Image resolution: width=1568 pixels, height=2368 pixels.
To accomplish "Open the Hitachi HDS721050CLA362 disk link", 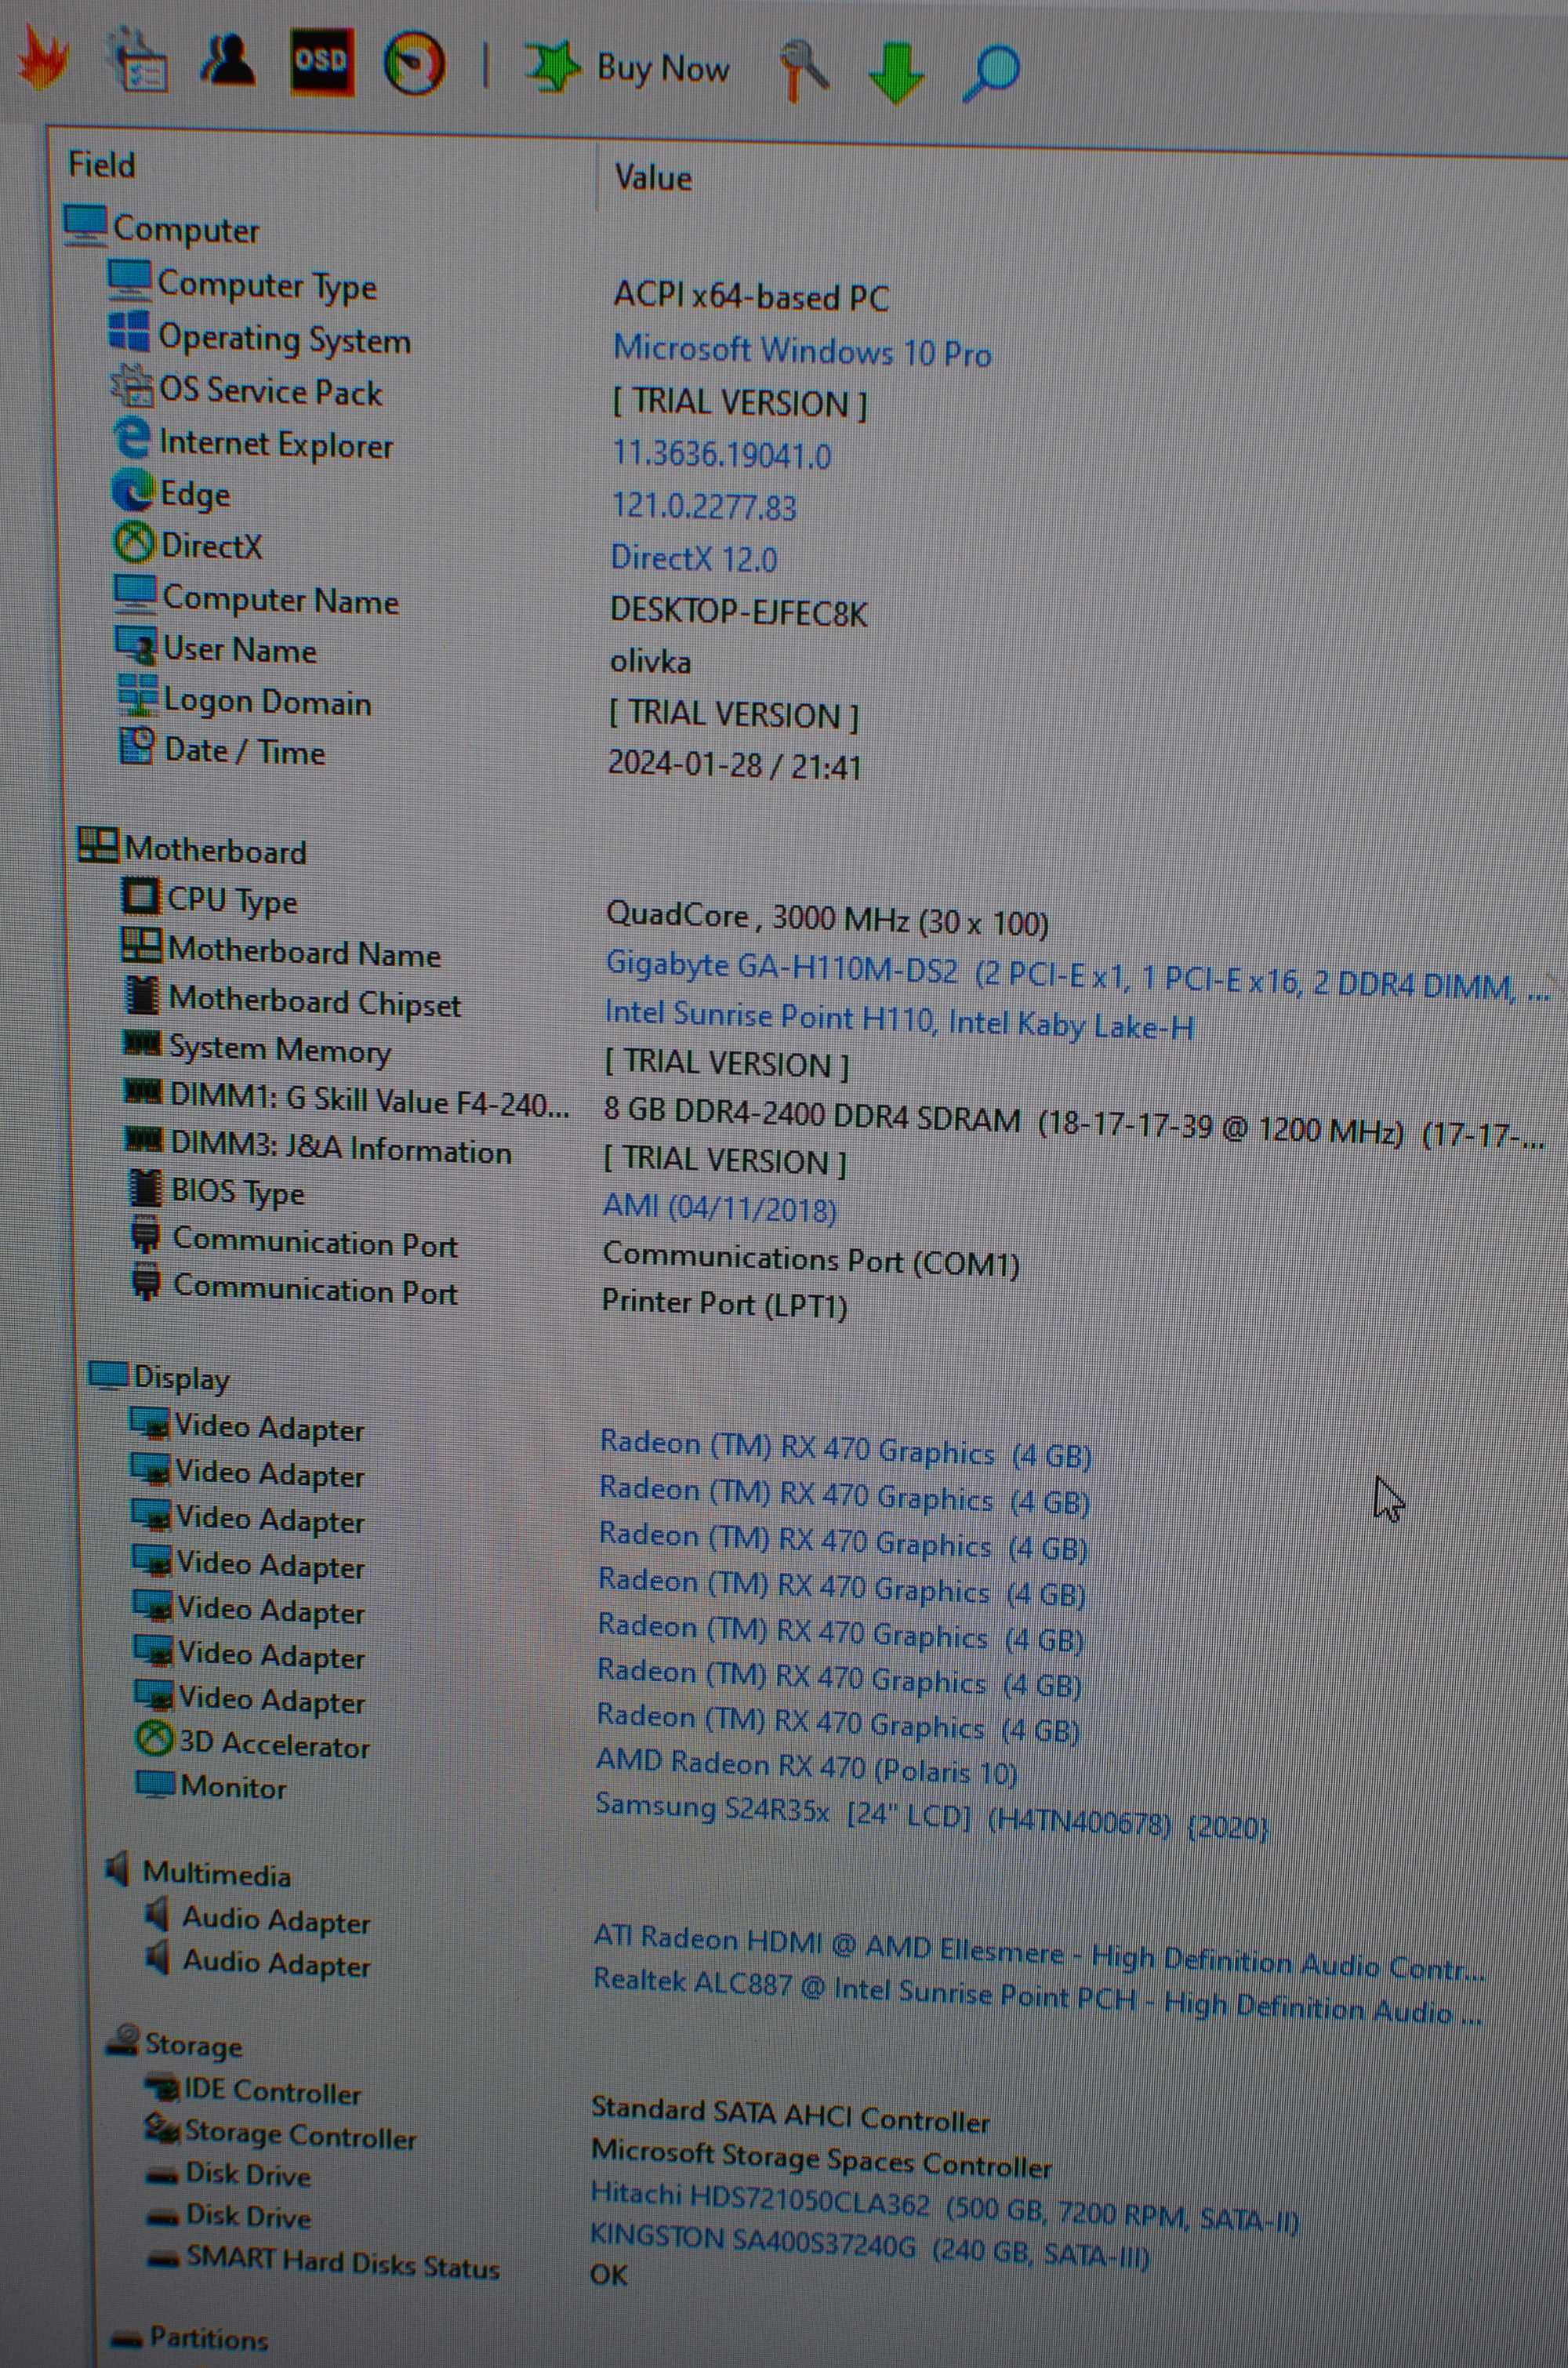I will (x=944, y=2207).
